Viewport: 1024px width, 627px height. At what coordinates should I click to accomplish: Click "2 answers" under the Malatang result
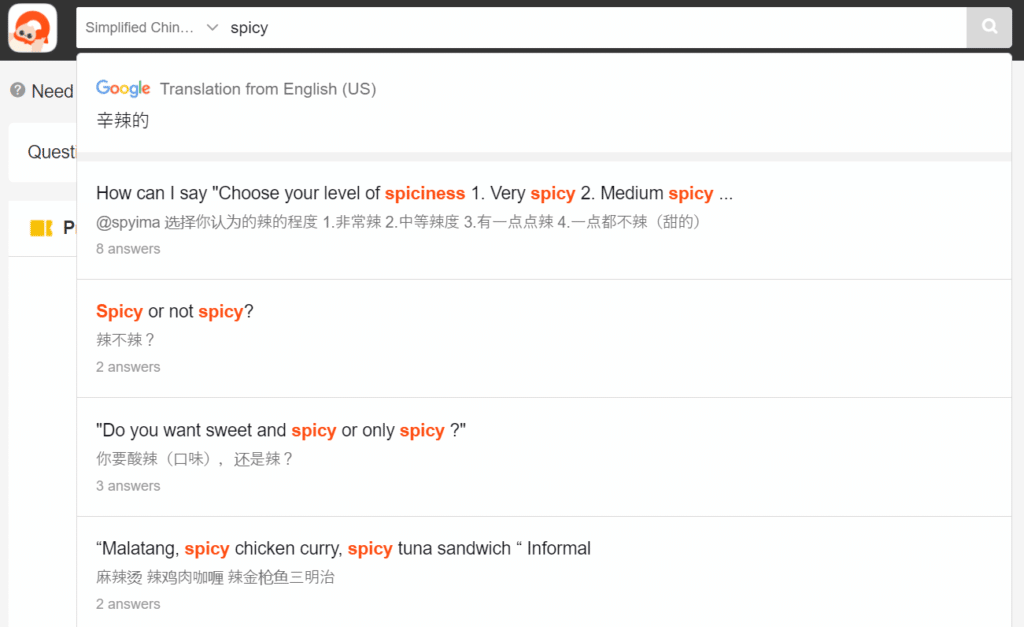pos(128,604)
